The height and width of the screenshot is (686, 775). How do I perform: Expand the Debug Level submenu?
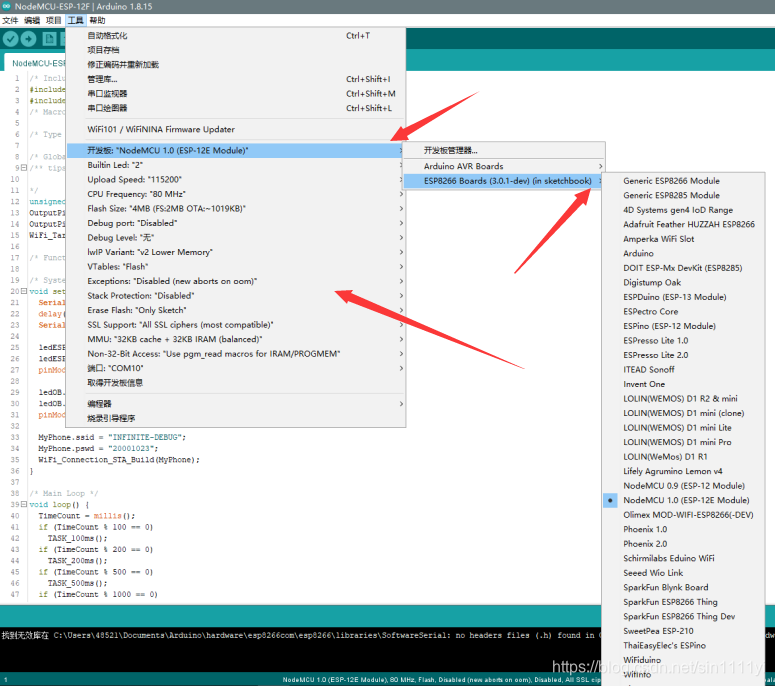236,237
